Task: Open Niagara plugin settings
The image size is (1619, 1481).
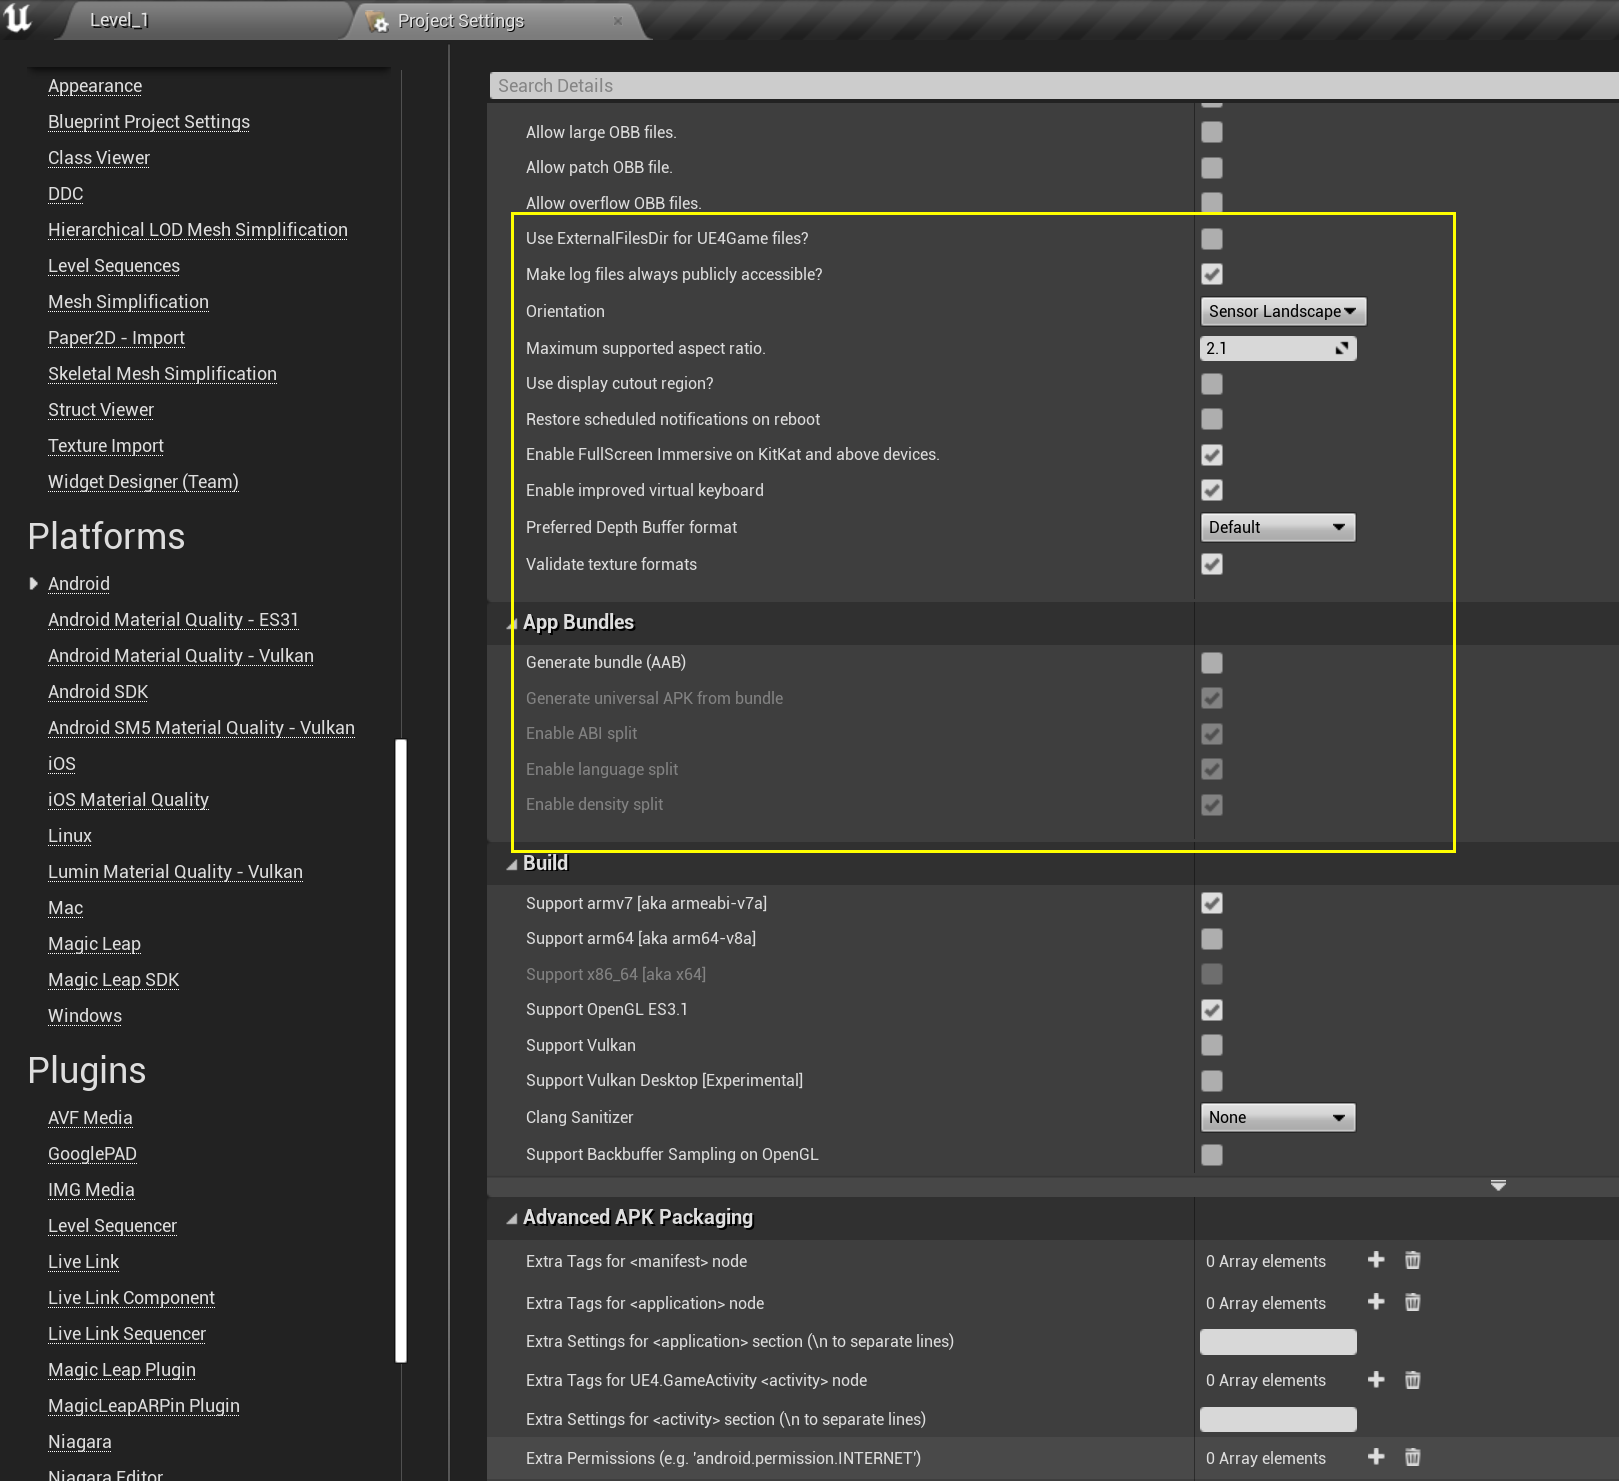Action: coord(80,1442)
